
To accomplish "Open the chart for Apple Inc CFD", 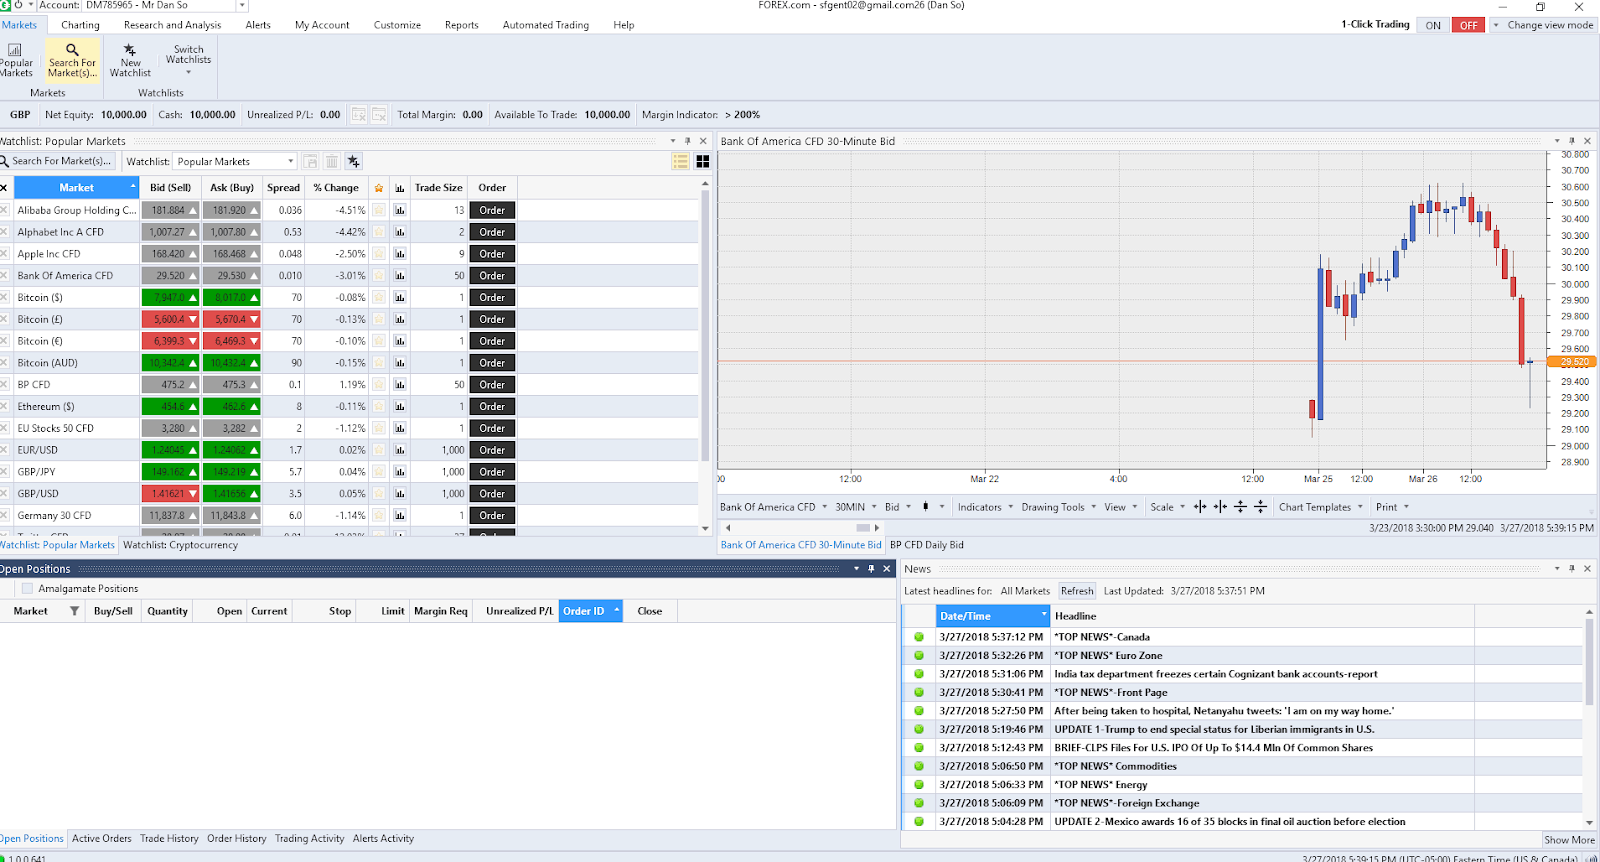I will coord(400,254).
